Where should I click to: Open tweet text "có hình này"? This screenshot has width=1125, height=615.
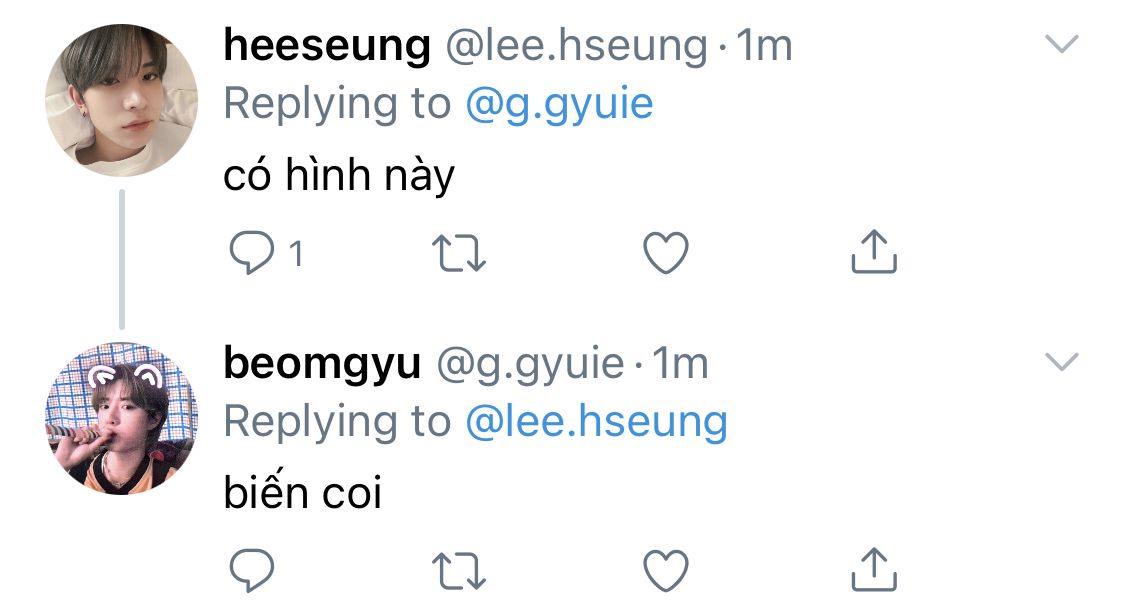coord(339,177)
